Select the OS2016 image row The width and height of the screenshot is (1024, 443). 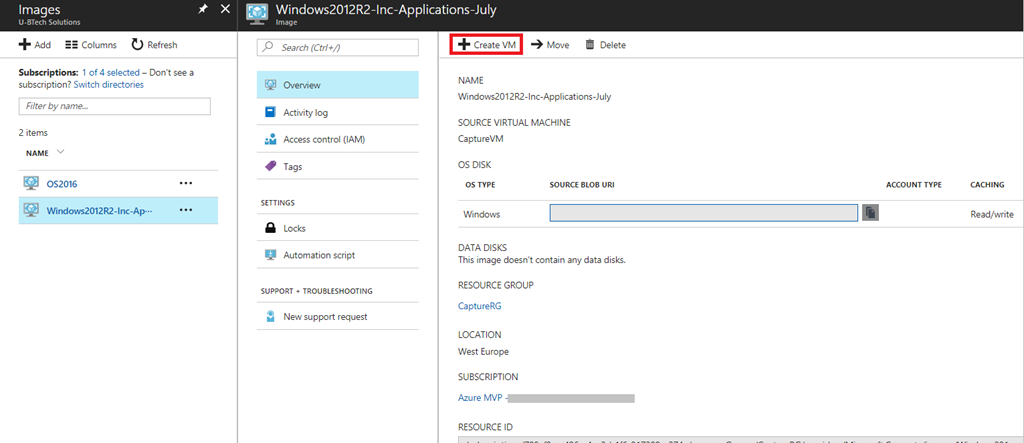pos(118,183)
